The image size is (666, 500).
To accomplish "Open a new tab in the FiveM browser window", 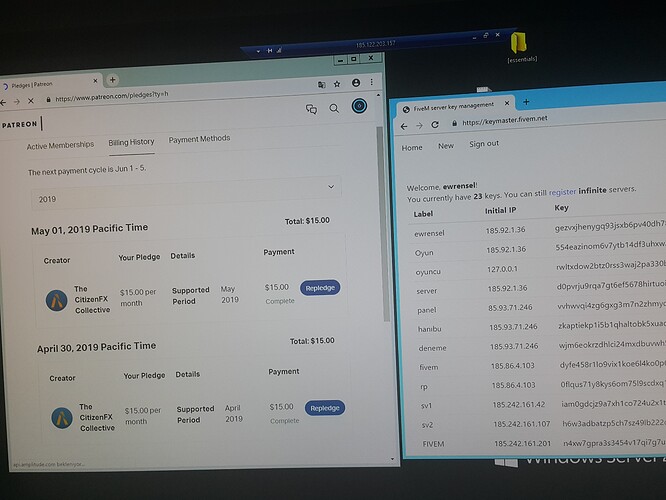I will pos(526,102).
